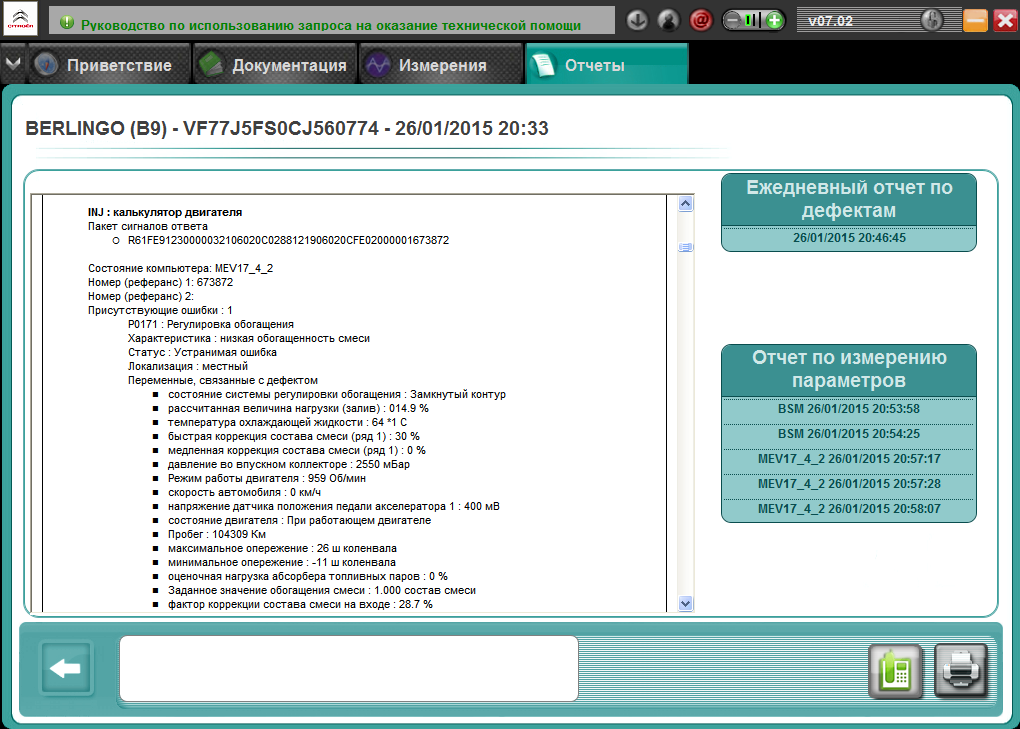Go to the Измерения tab
Screen dimensions: 1020x729
tap(441, 64)
